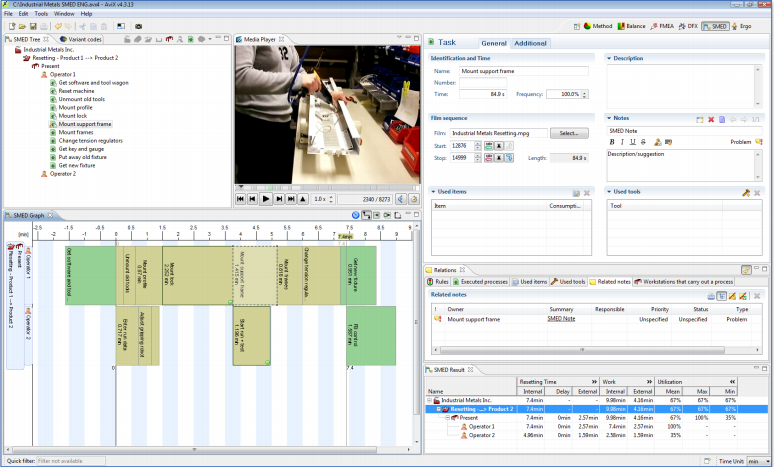774x467 pixels.
Task: Switch to the Additional tab
Action: [530, 44]
